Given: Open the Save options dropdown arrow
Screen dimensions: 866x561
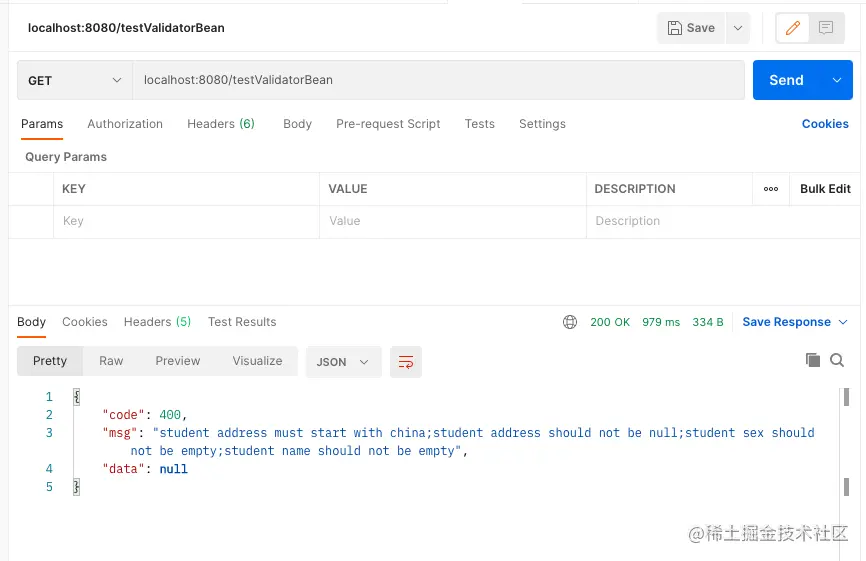Looking at the screenshot, I should click(x=738, y=28).
